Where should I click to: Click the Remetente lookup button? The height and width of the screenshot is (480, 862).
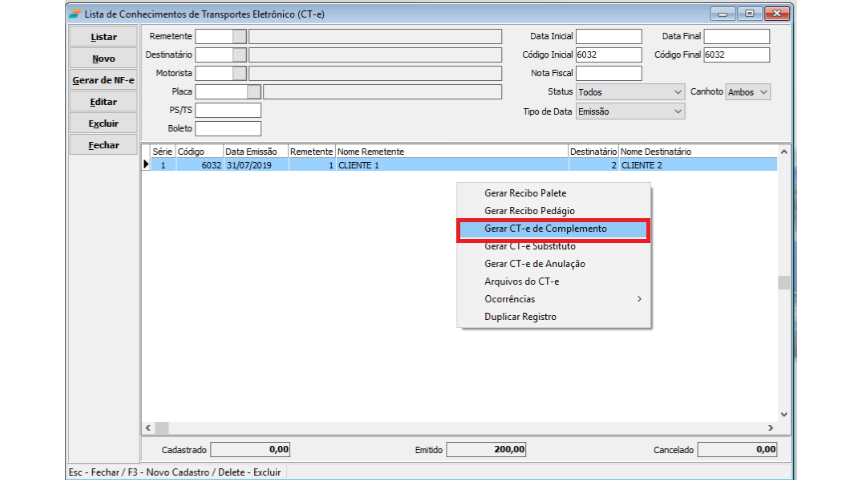pos(239,37)
